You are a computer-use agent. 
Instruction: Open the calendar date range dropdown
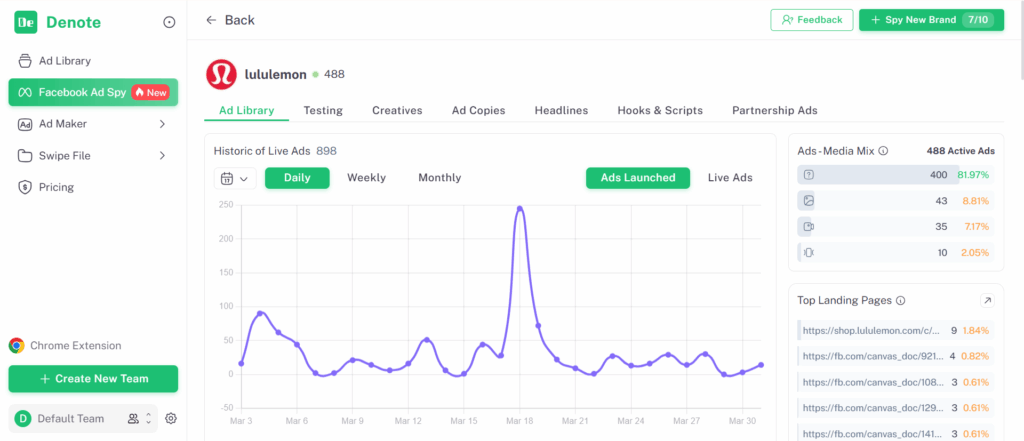(x=234, y=178)
